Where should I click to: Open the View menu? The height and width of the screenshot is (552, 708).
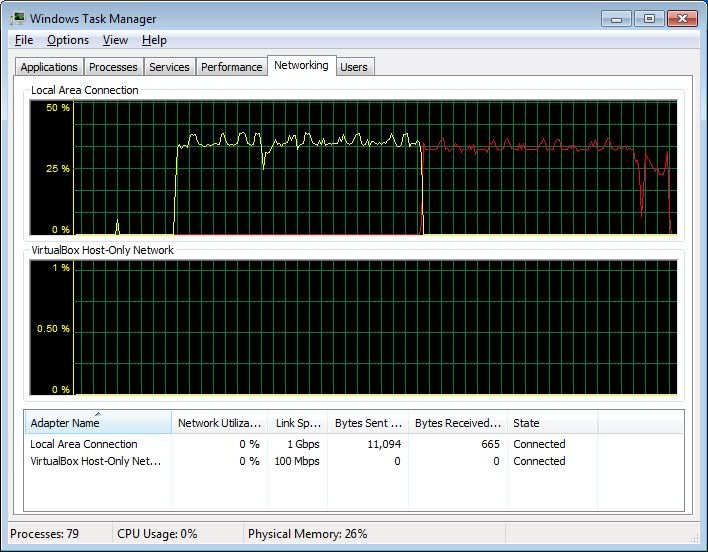coord(115,40)
